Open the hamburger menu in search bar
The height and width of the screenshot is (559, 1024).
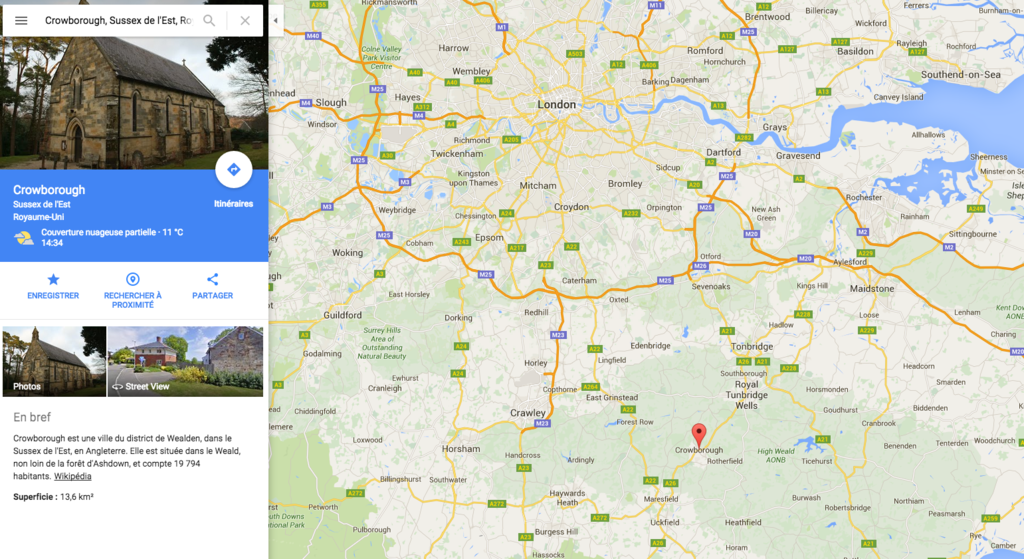point(21,20)
